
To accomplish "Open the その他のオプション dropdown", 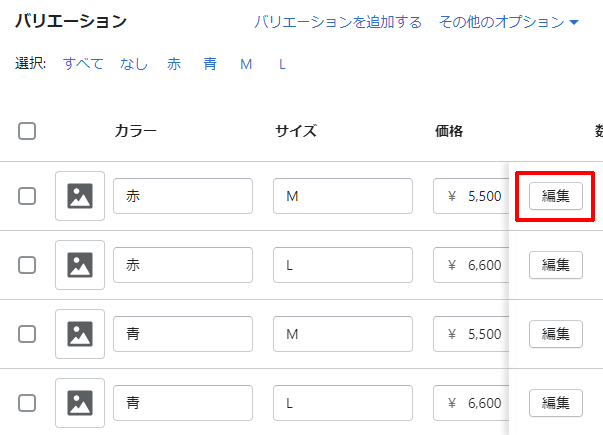I will coord(508,22).
